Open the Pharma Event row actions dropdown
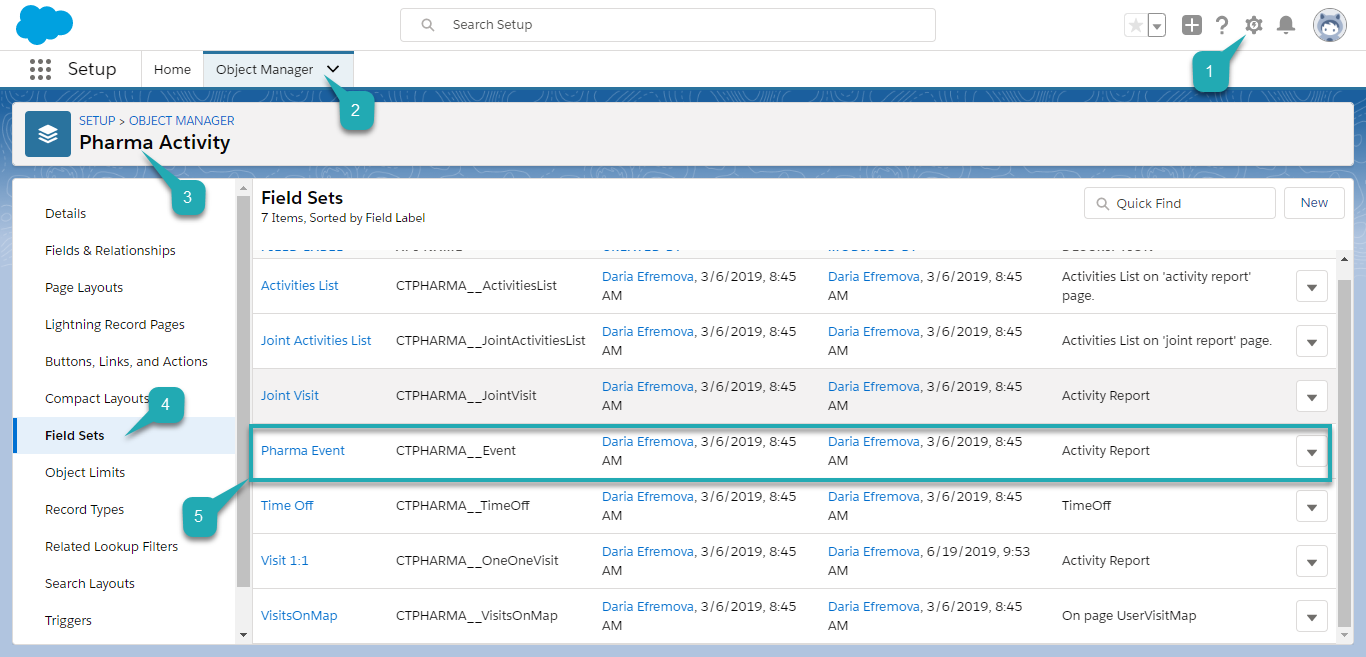This screenshot has height=657, width=1366. click(1311, 451)
